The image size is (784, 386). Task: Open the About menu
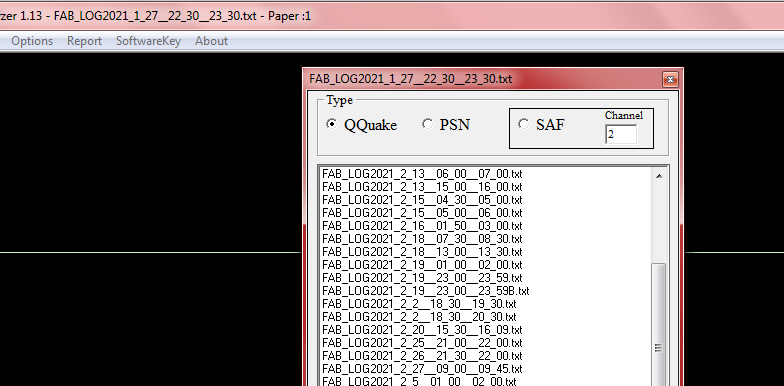pyautogui.click(x=212, y=41)
